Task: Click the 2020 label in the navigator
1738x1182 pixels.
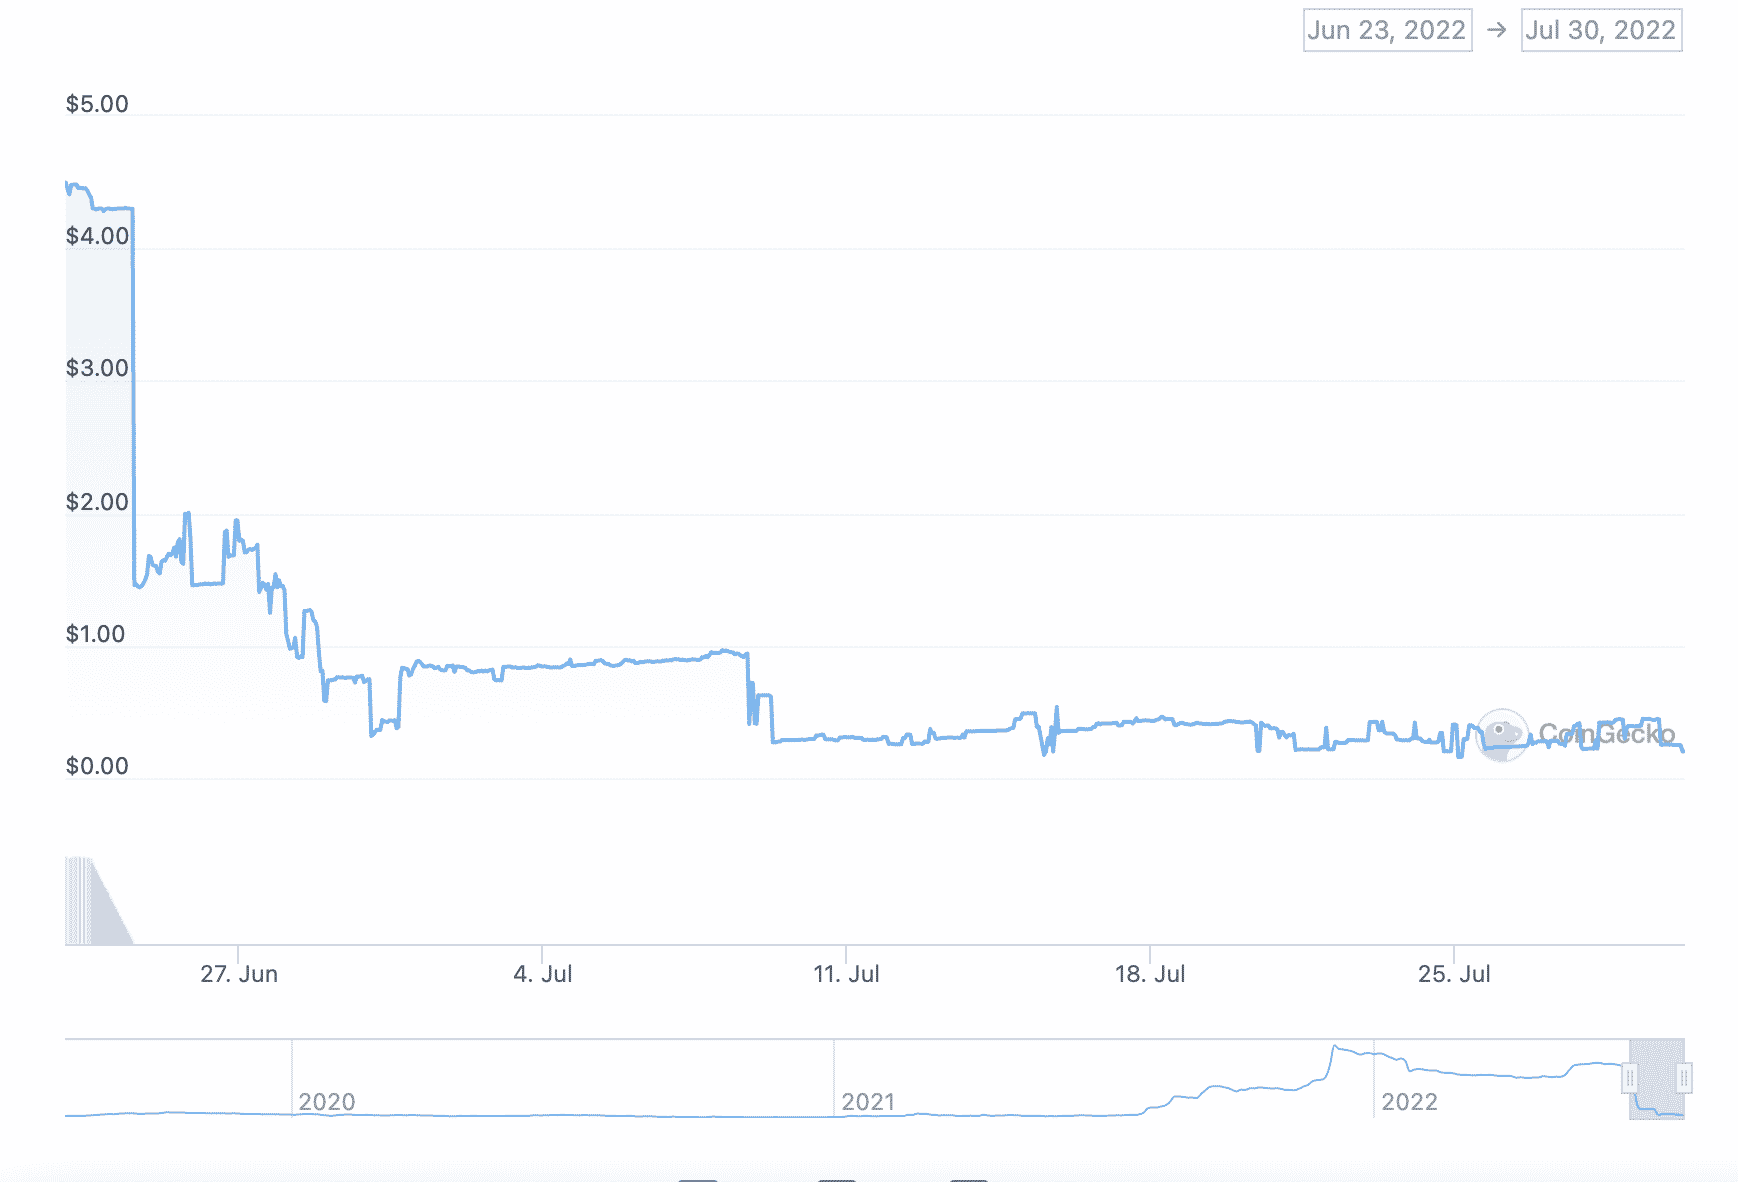Action: pos(327,1102)
